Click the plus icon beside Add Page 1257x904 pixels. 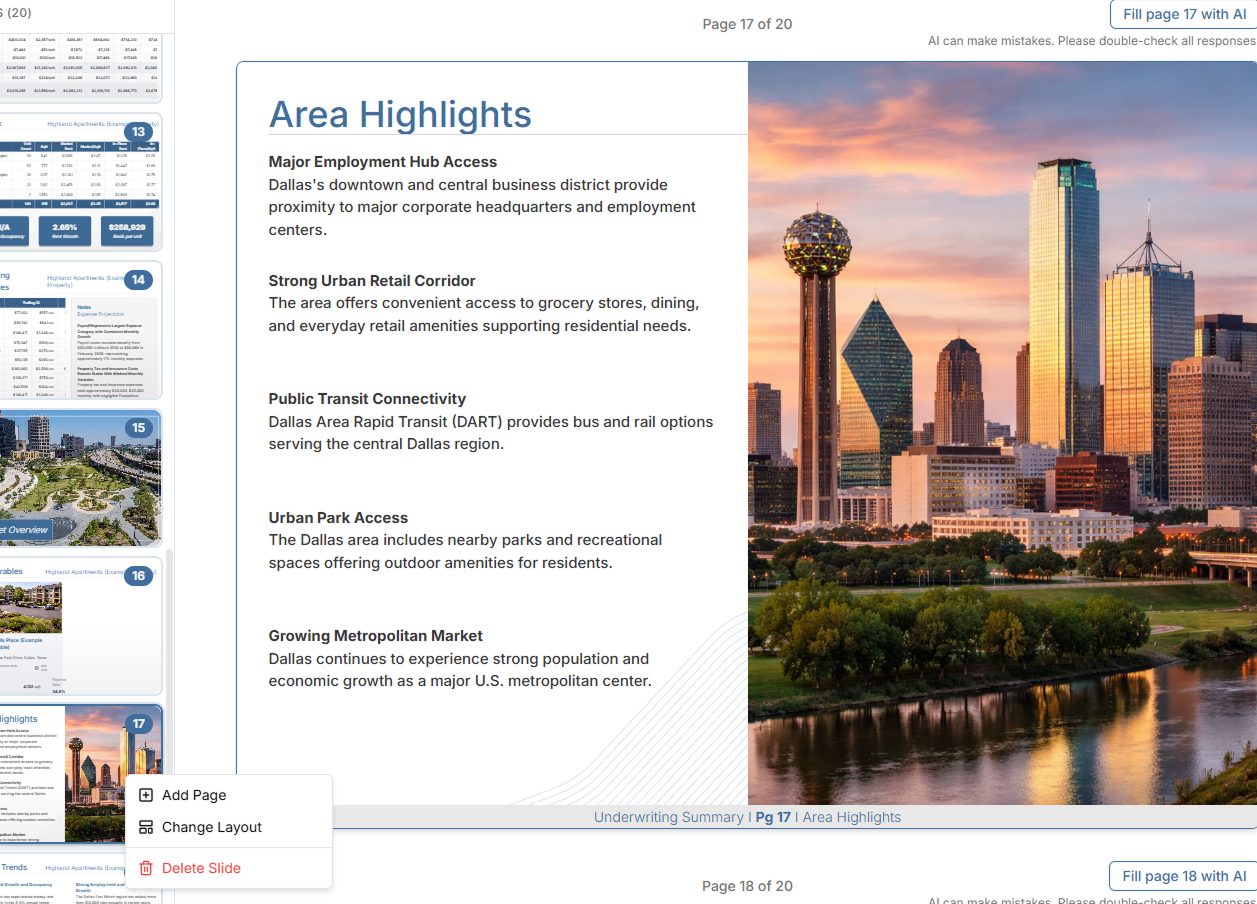coord(146,795)
